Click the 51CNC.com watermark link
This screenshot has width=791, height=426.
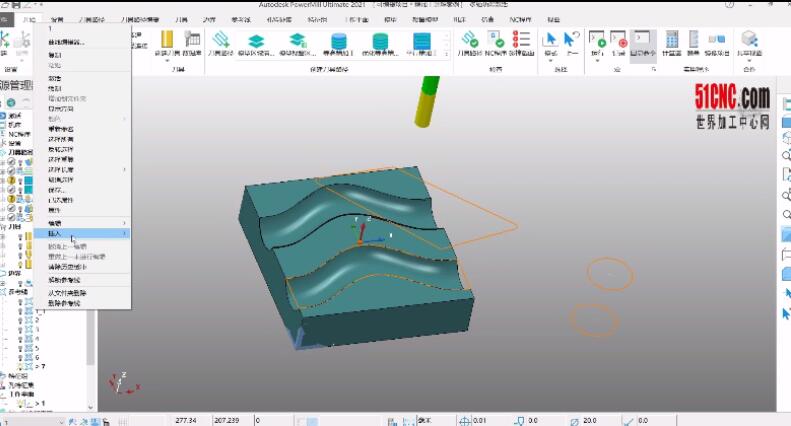click(732, 98)
